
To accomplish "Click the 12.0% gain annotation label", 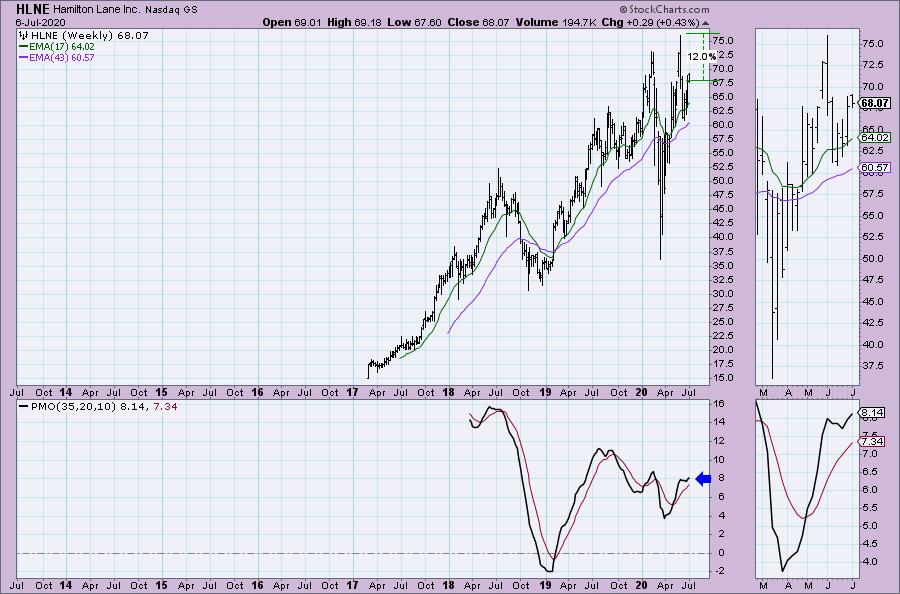I will pos(701,56).
